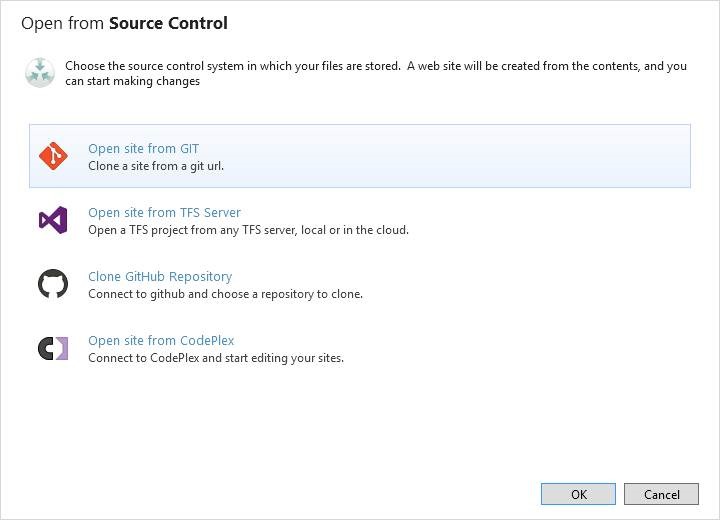720x520 pixels.
Task: Click the TFS project description text
Action: click(248, 230)
